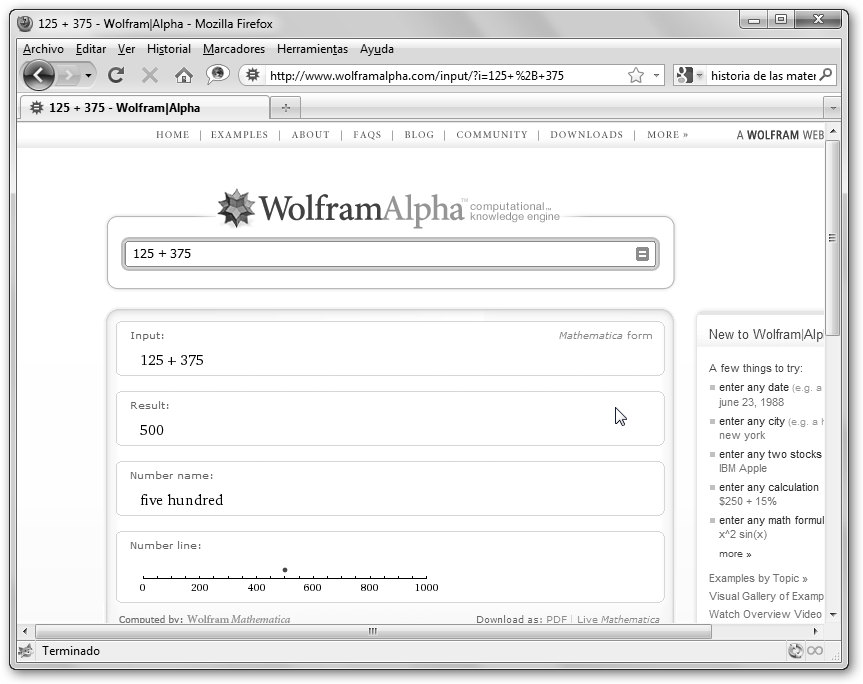Click the speech bubble globe toolbar icon
Screen dimensions: 863x684
[217, 75]
